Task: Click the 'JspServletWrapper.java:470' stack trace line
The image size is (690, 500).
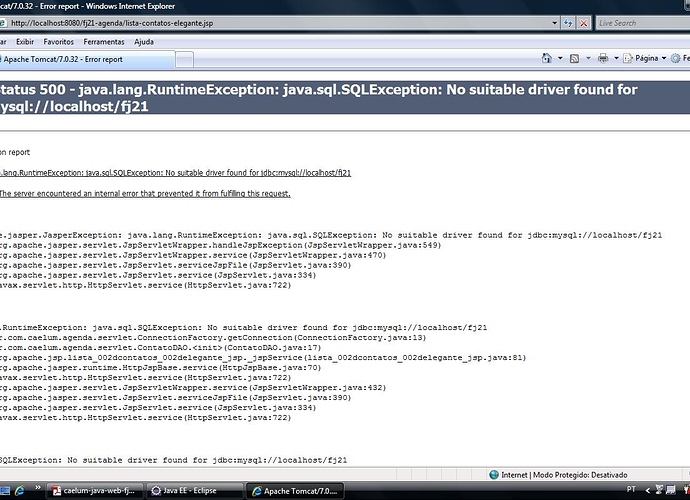Action: click(193, 255)
